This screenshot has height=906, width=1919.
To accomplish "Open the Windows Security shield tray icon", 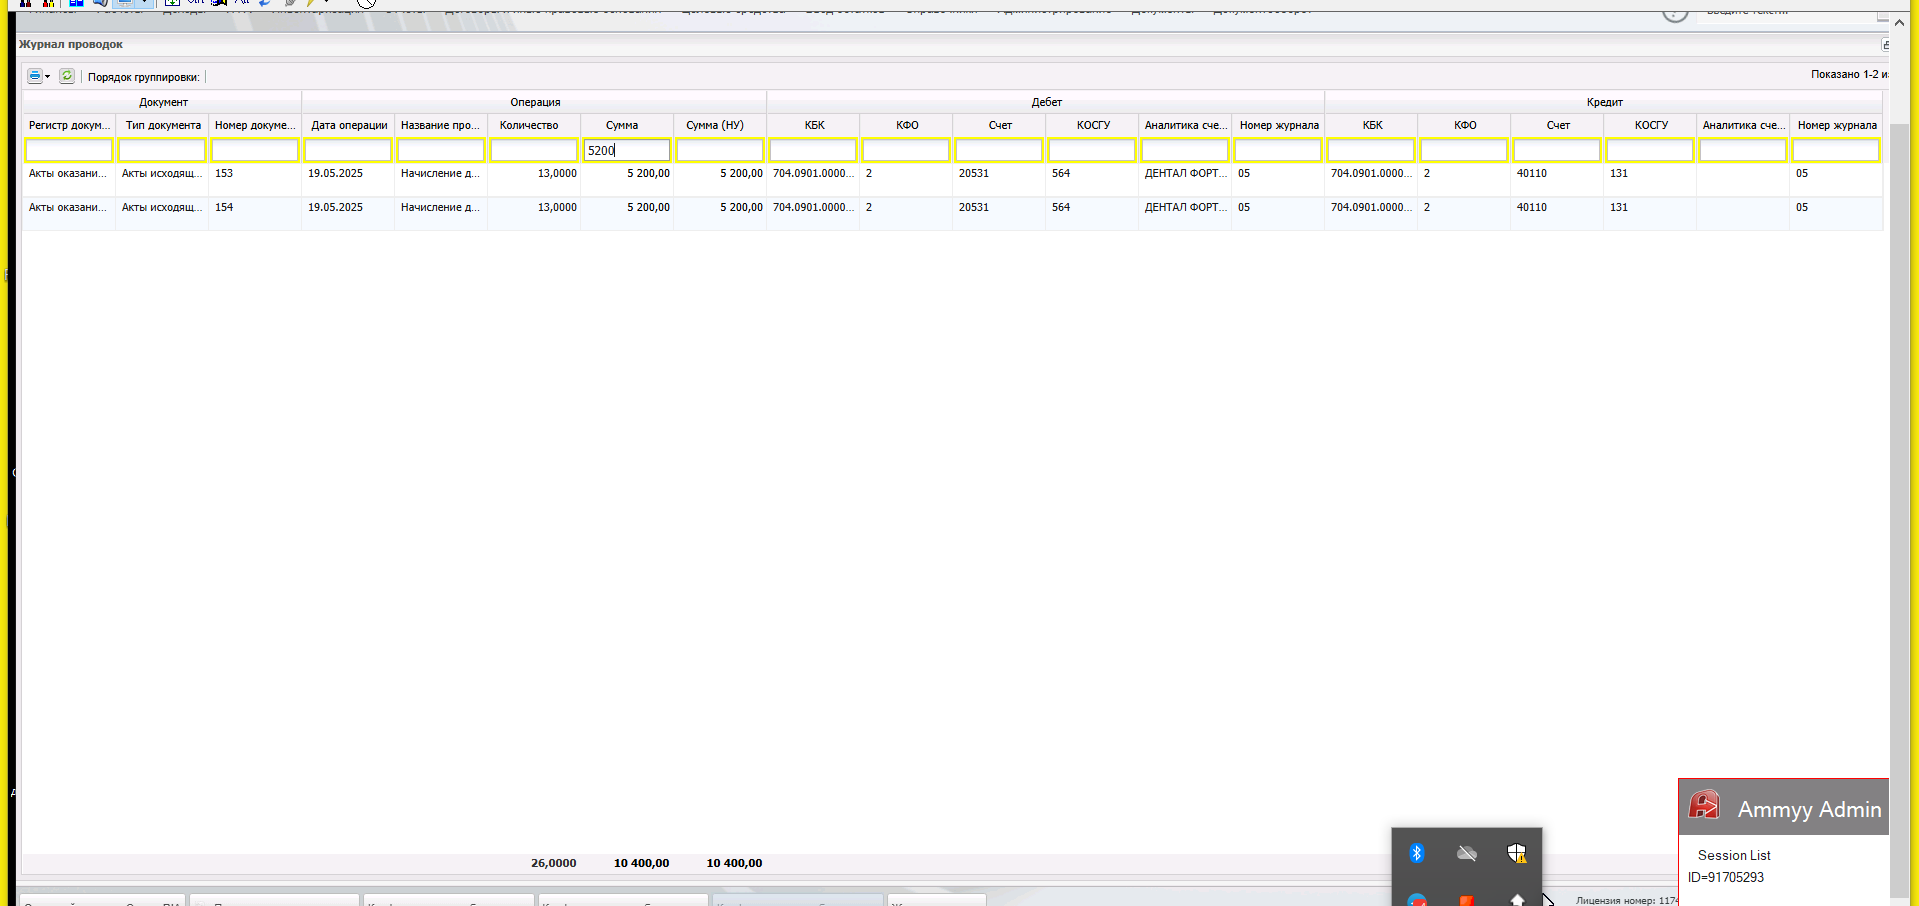I will 1517,853.
